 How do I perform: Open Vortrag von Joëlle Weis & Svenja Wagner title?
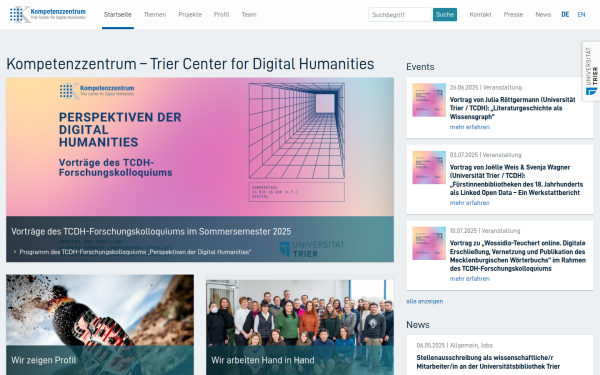coord(516,180)
